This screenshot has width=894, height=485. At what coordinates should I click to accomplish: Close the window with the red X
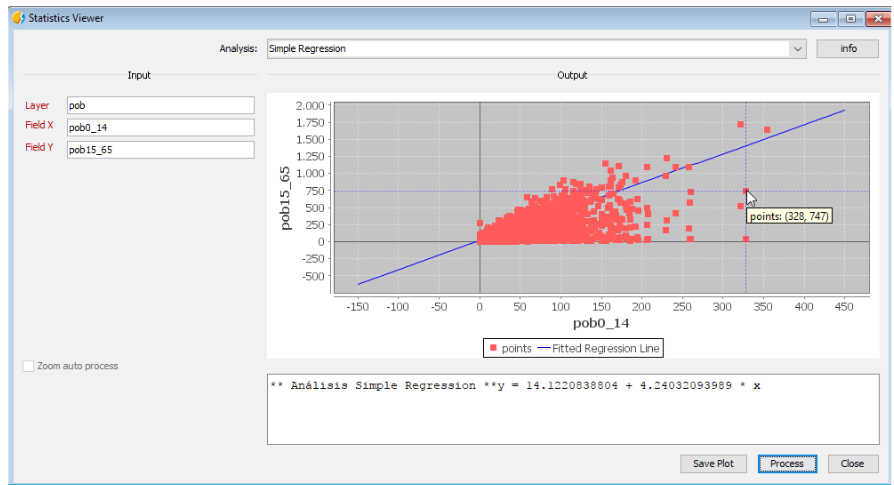click(874, 18)
